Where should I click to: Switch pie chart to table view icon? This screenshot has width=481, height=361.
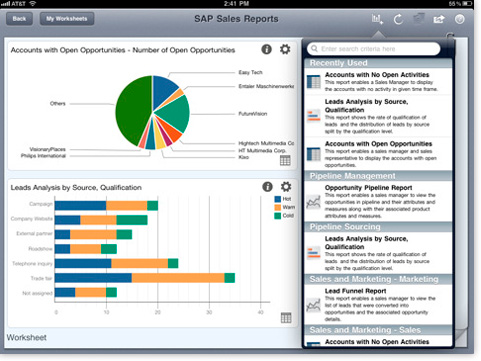pyautogui.click(x=285, y=160)
